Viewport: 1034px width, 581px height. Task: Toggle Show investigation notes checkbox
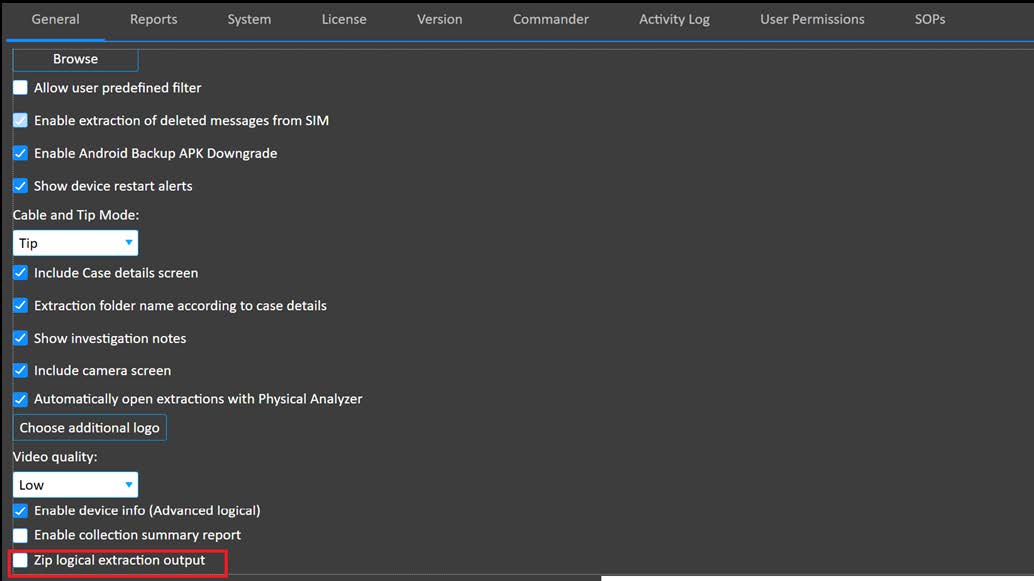coord(20,339)
